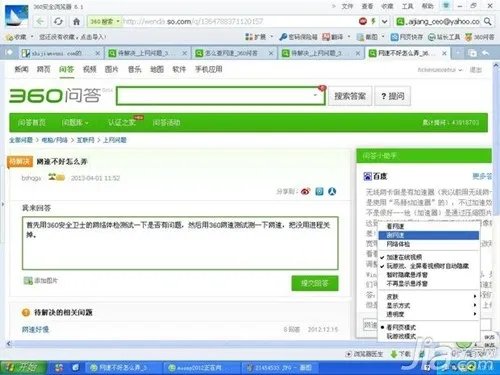Image resolution: width=500 pixels, height=375 pixels.
Task: Click the magnifier icon in browser search box
Action: (487, 21)
